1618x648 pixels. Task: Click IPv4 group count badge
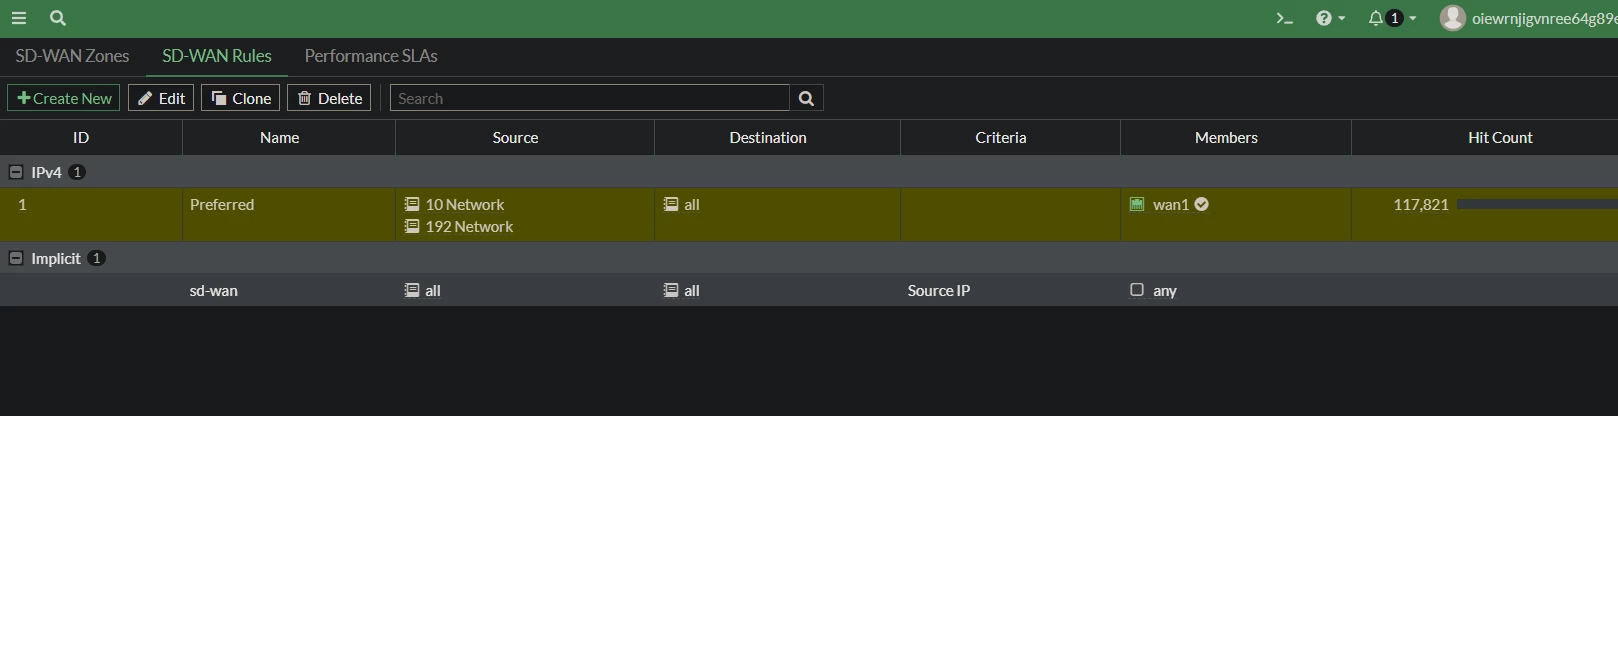click(x=77, y=172)
